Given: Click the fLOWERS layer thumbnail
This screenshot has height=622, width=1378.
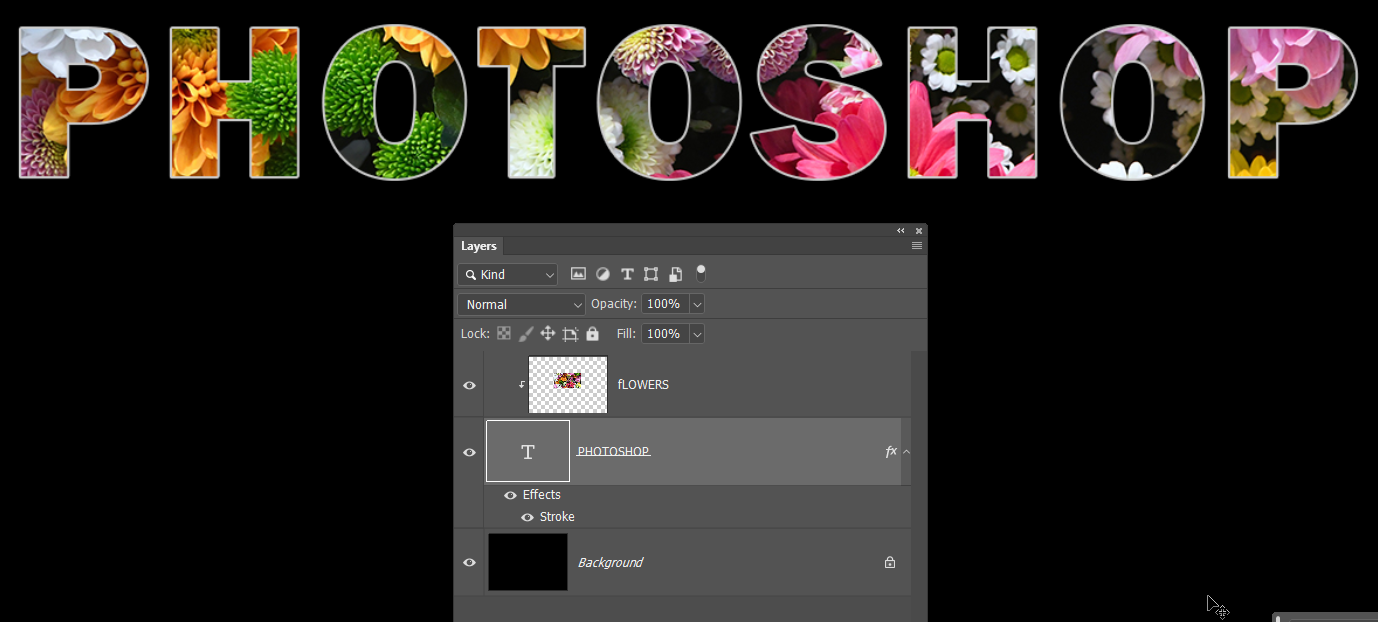Looking at the screenshot, I should [x=567, y=385].
